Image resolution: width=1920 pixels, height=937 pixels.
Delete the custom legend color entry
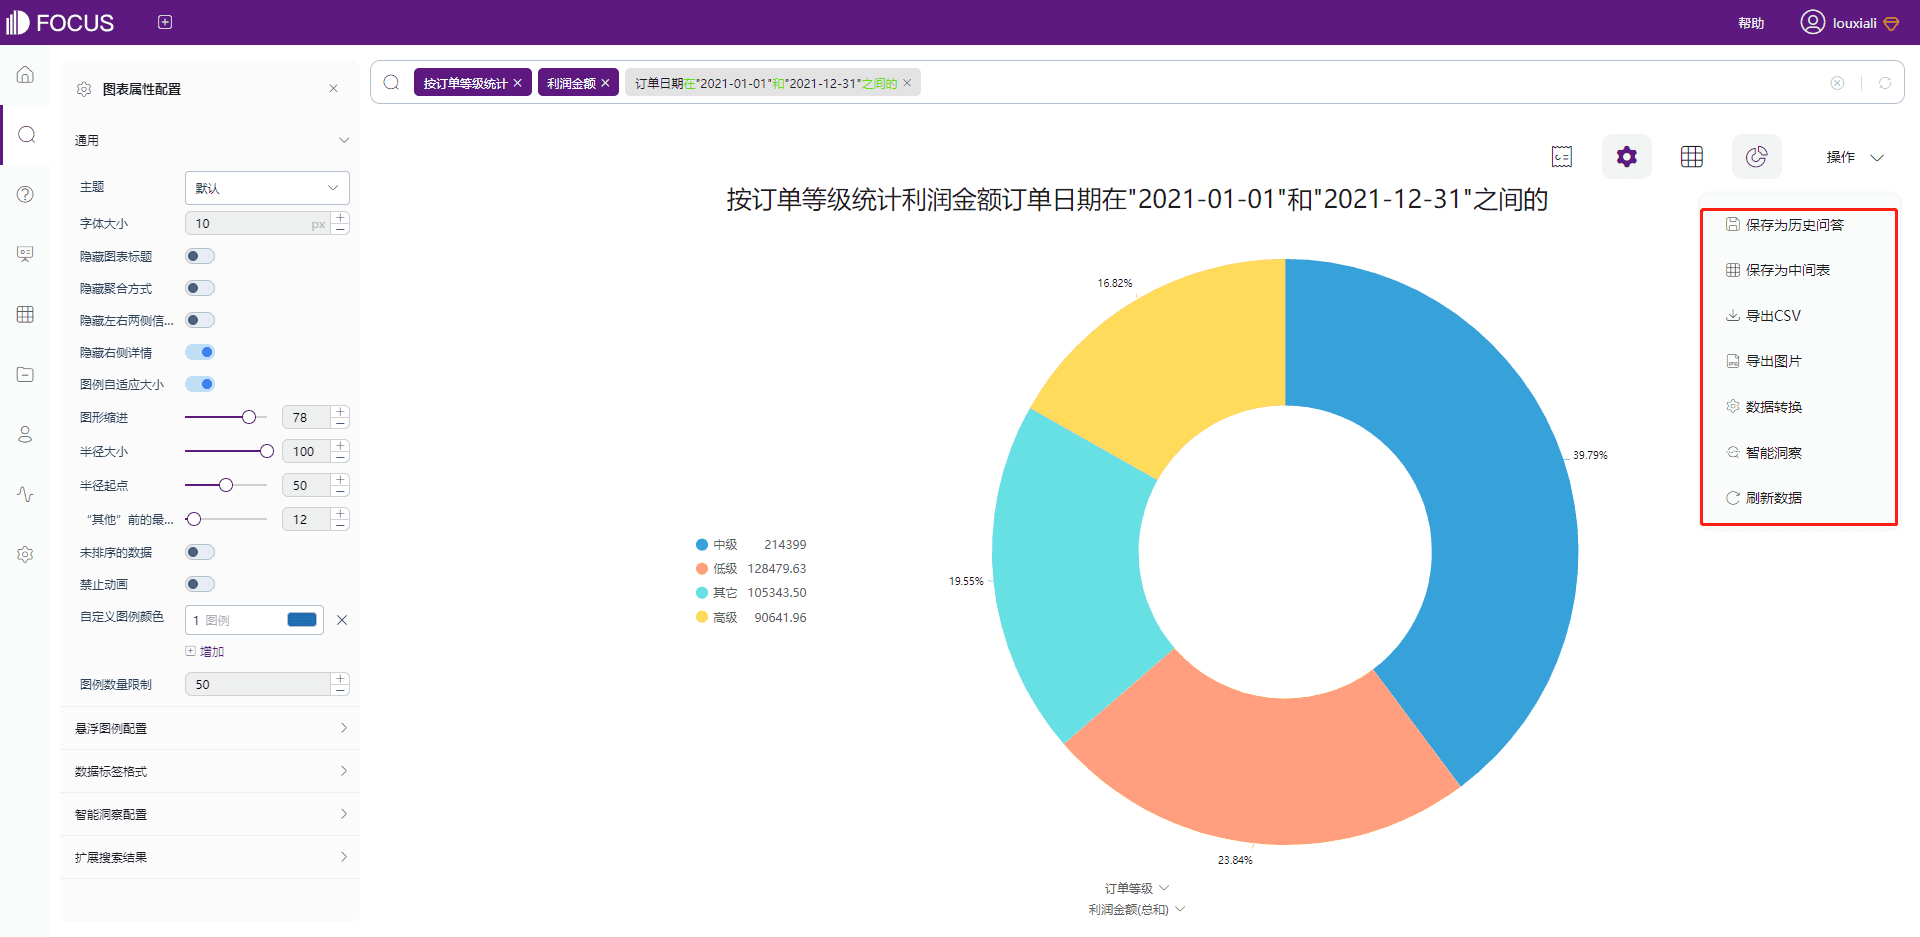click(x=342, y=620)
